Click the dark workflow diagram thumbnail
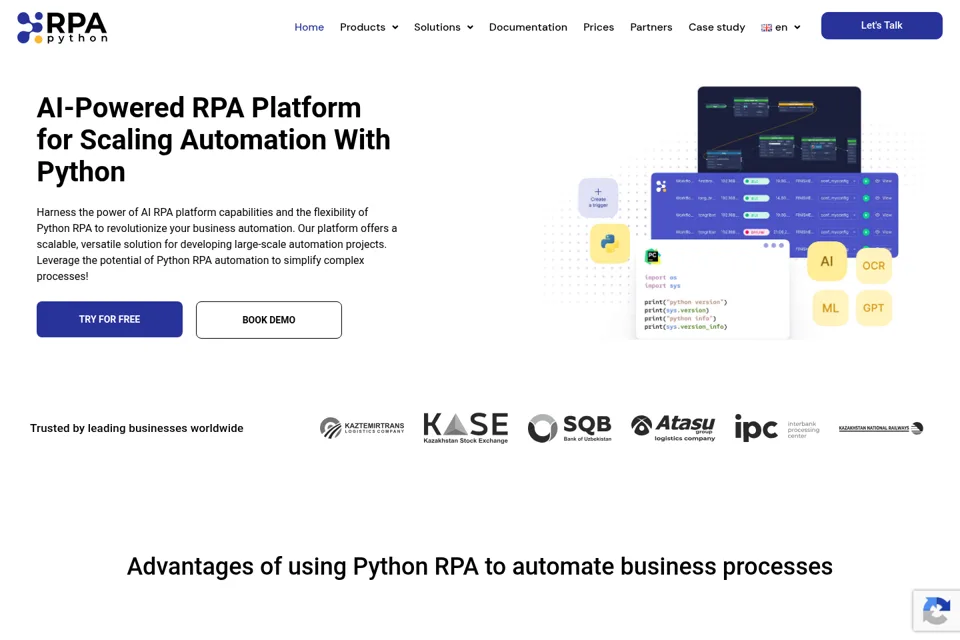This screenshot has width=960, height=640. [x=779, y=129]
